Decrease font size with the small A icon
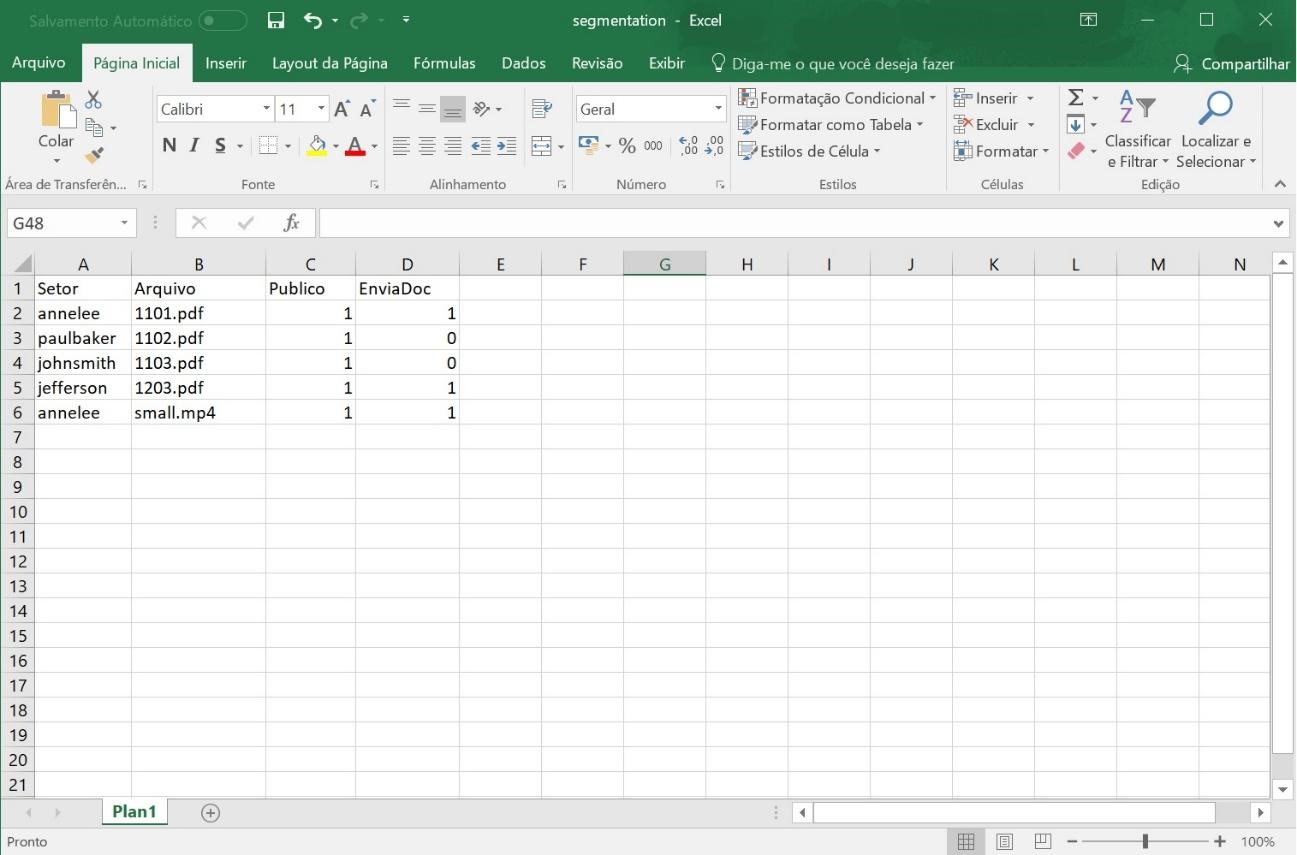Screen dimensions: 1297x855 368,109
